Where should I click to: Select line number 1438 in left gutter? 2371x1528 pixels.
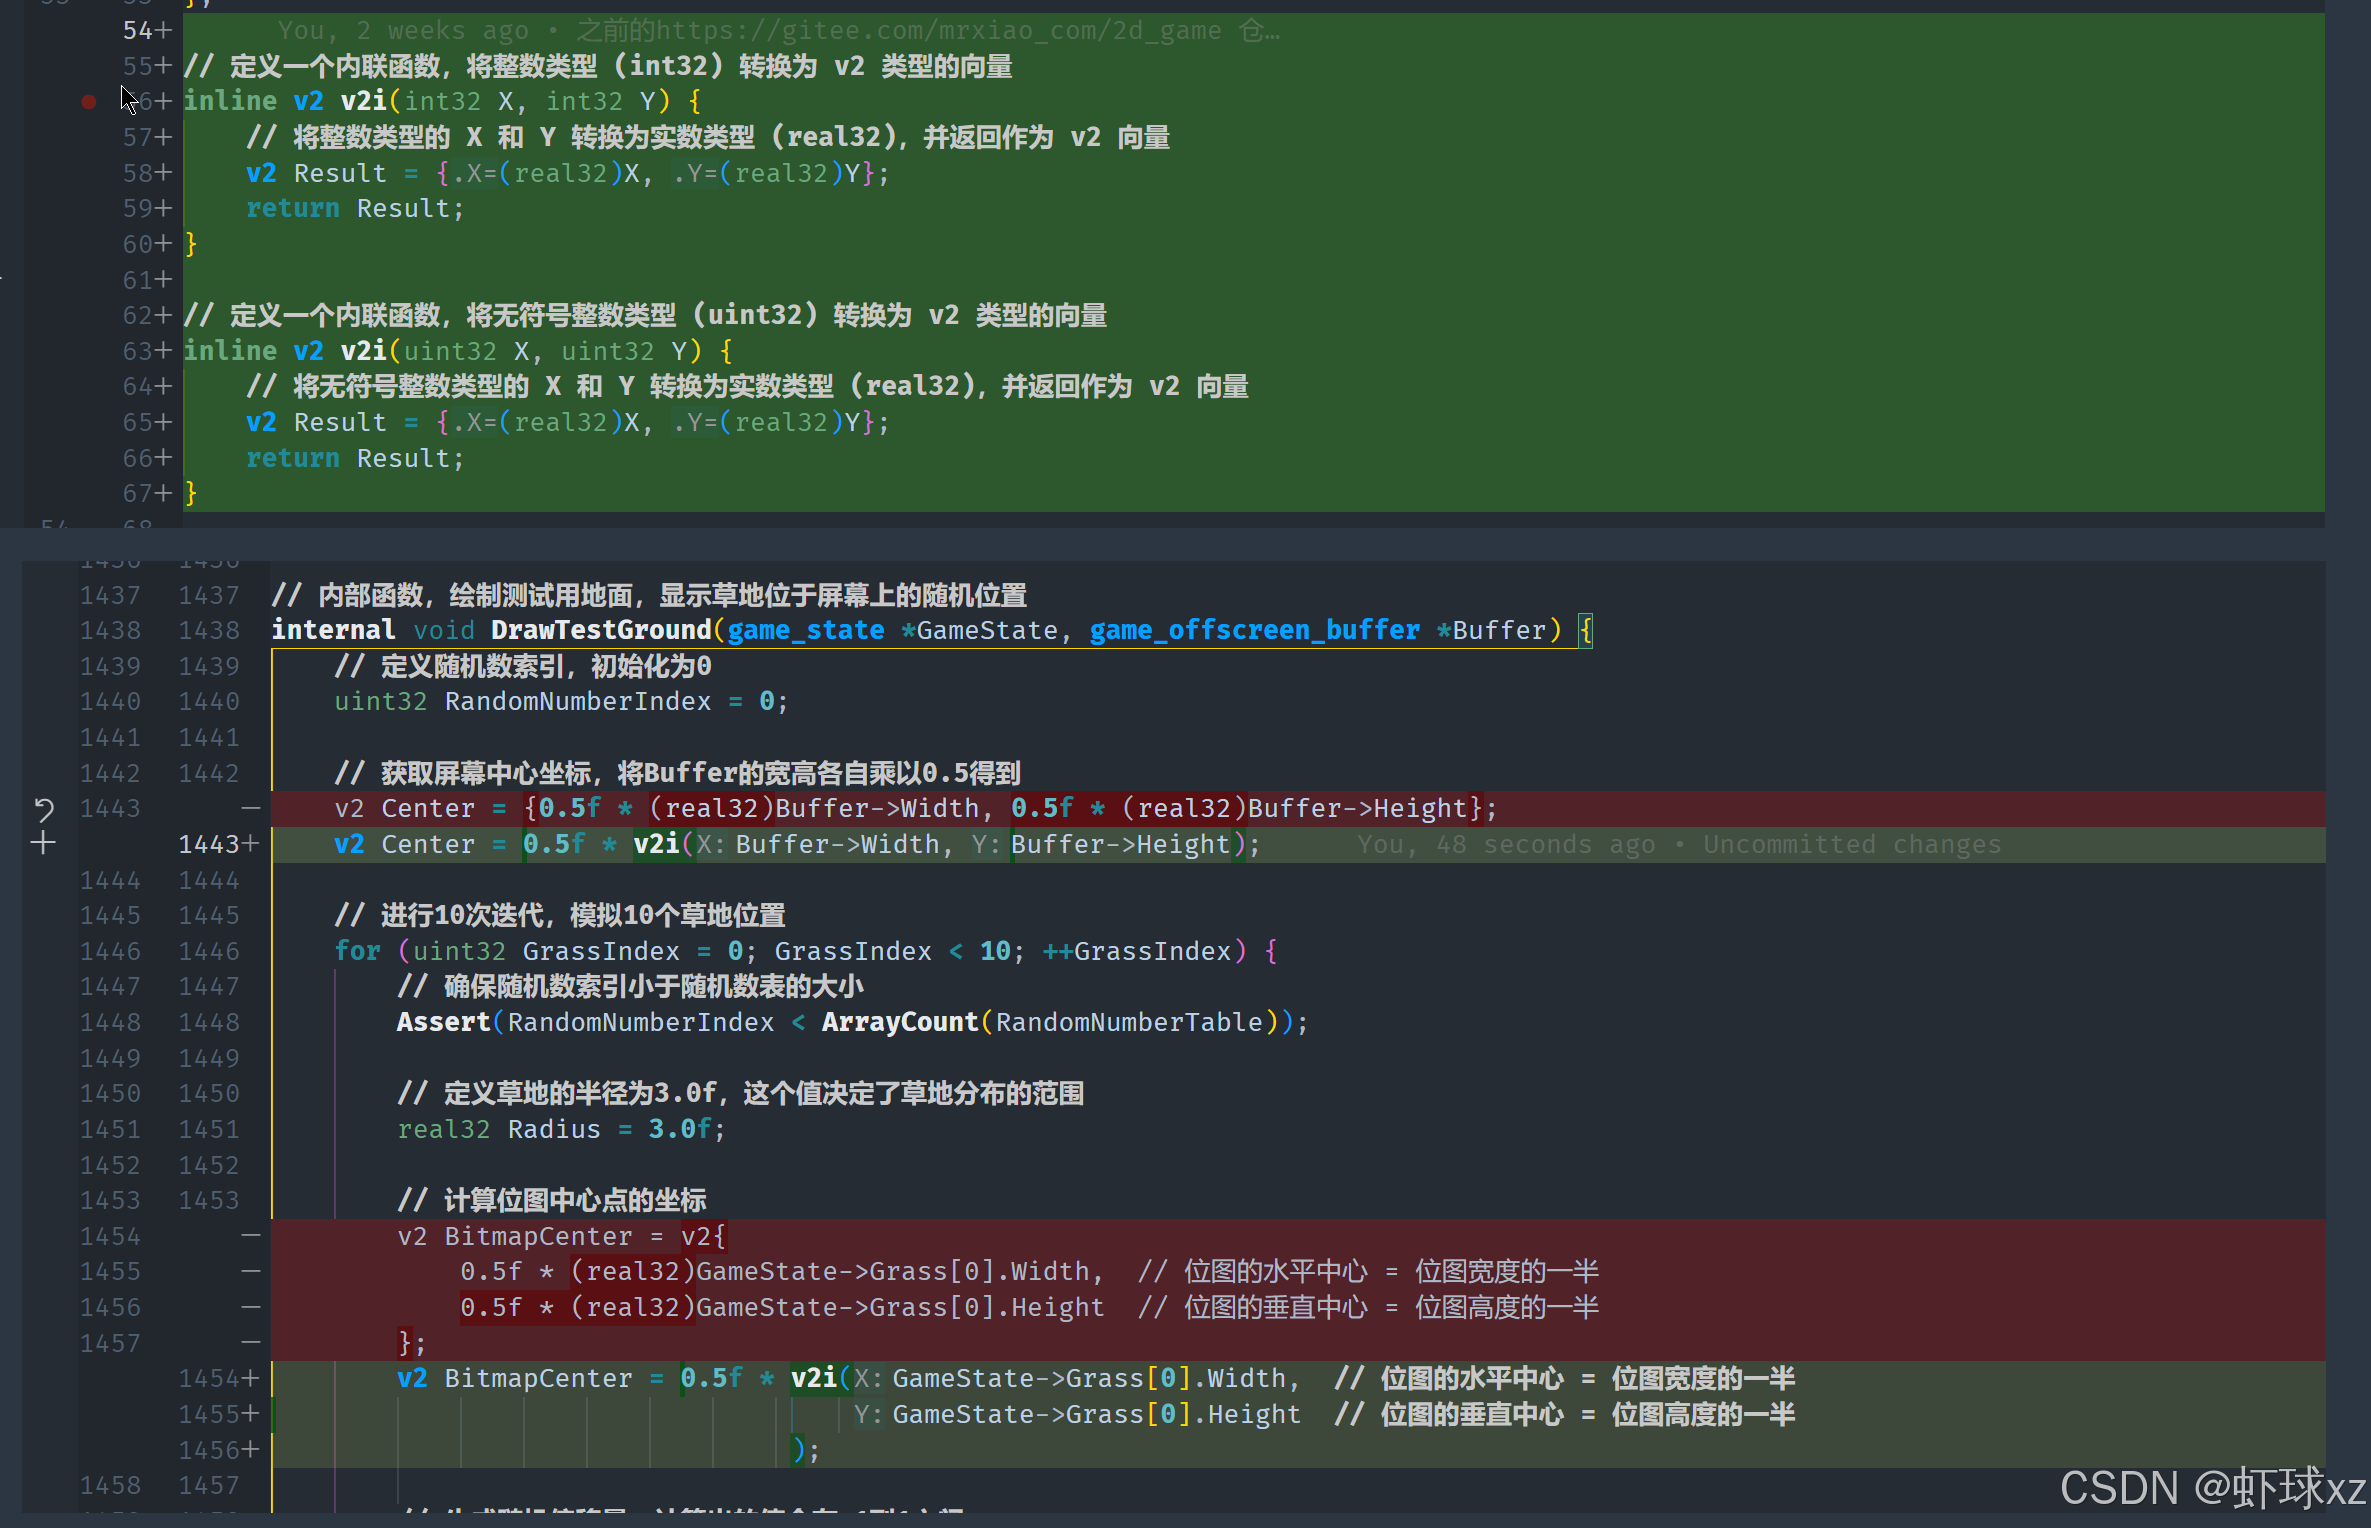click(110, 630)
